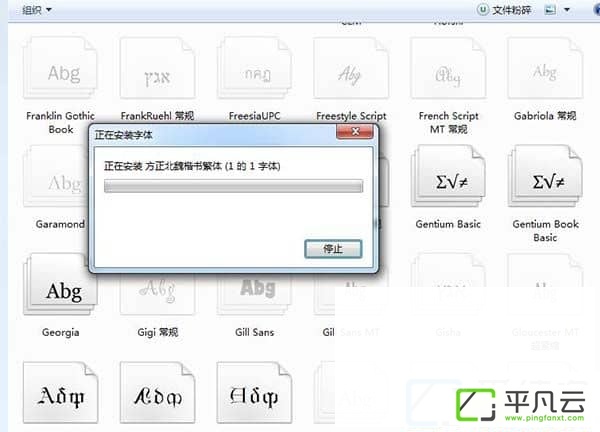Select the Garamond font icon
Image resolution: width=600 pixels, height=432 pixels.
coord(55,176)
